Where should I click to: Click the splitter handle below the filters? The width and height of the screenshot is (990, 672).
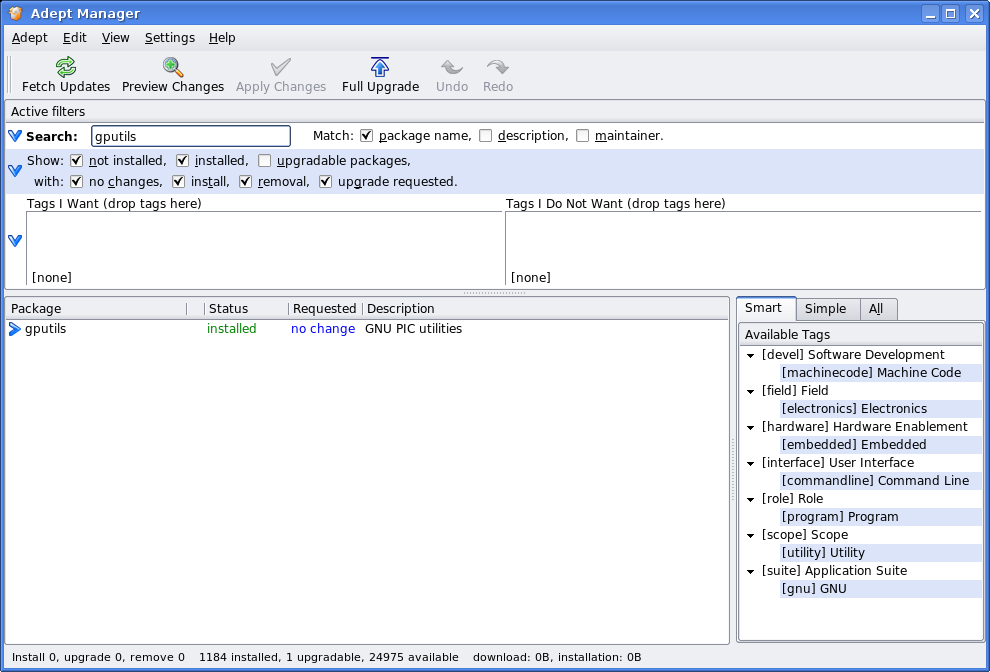494,293
